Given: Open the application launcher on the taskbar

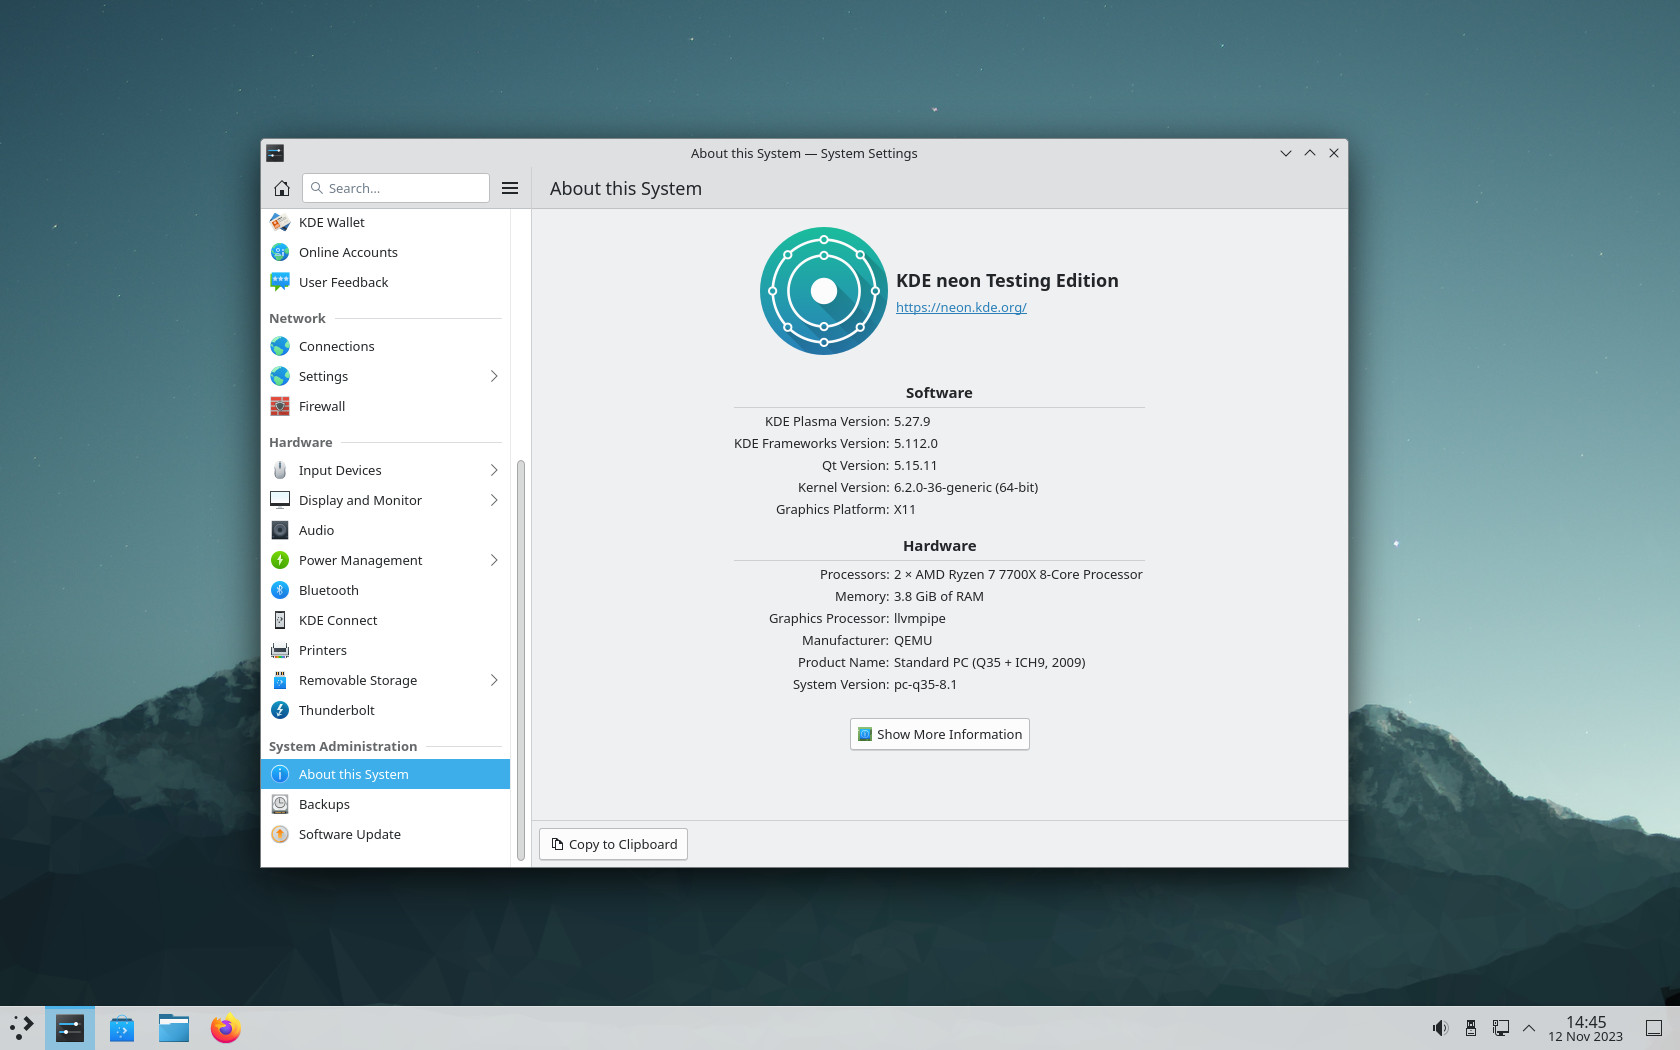Looking at the screenshot, I should tap(22, 1028).
